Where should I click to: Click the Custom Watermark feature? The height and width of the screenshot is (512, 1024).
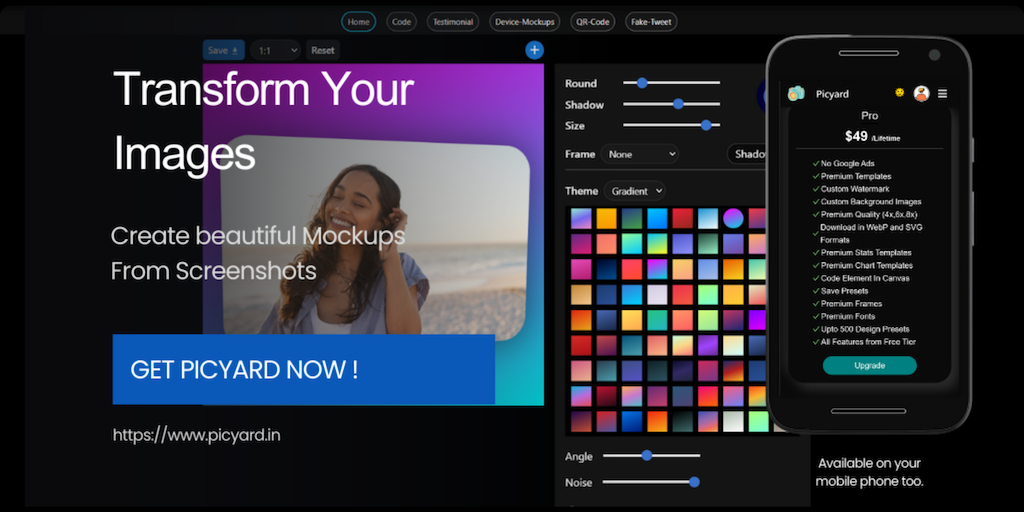click(850, 189)
